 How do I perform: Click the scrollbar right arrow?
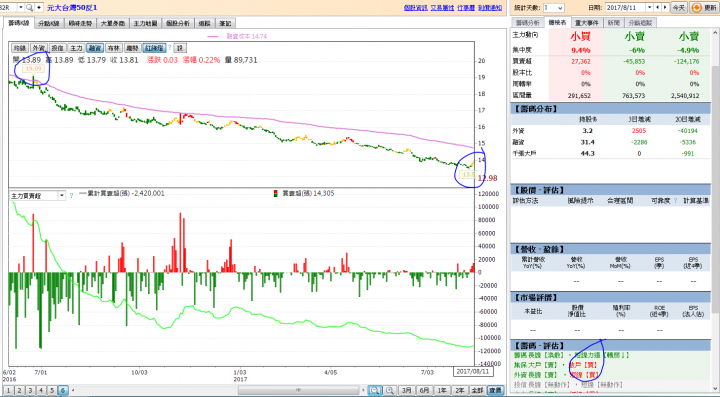tap(363, 391)
